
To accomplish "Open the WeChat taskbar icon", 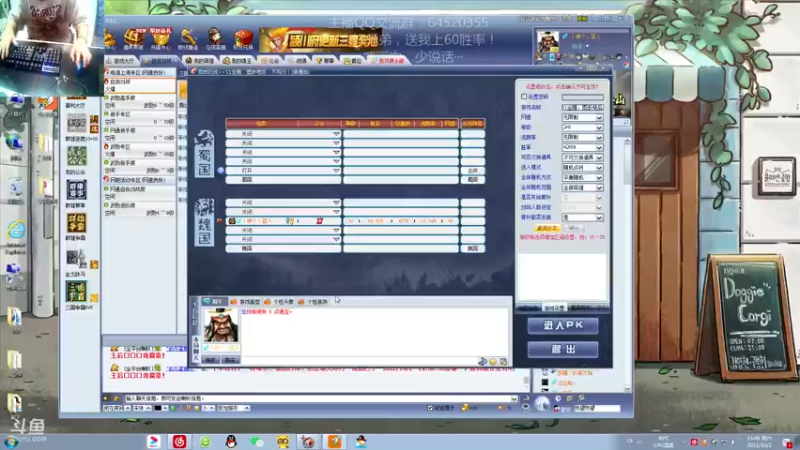I will [x=257, y=441].
